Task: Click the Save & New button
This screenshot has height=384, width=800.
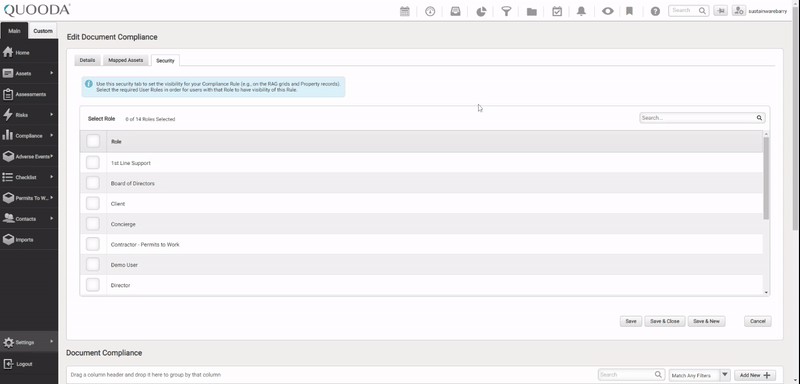Action: (707, 321)
